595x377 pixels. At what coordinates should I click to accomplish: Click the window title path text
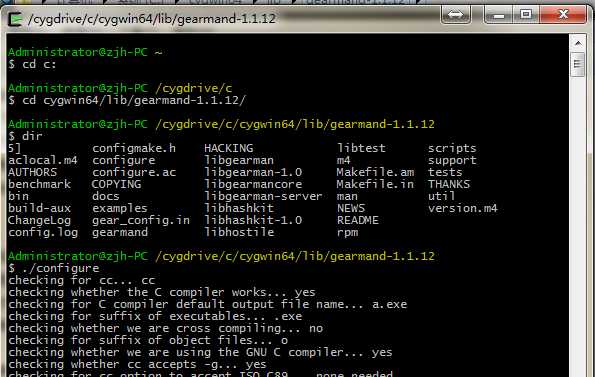coord(152,19)
